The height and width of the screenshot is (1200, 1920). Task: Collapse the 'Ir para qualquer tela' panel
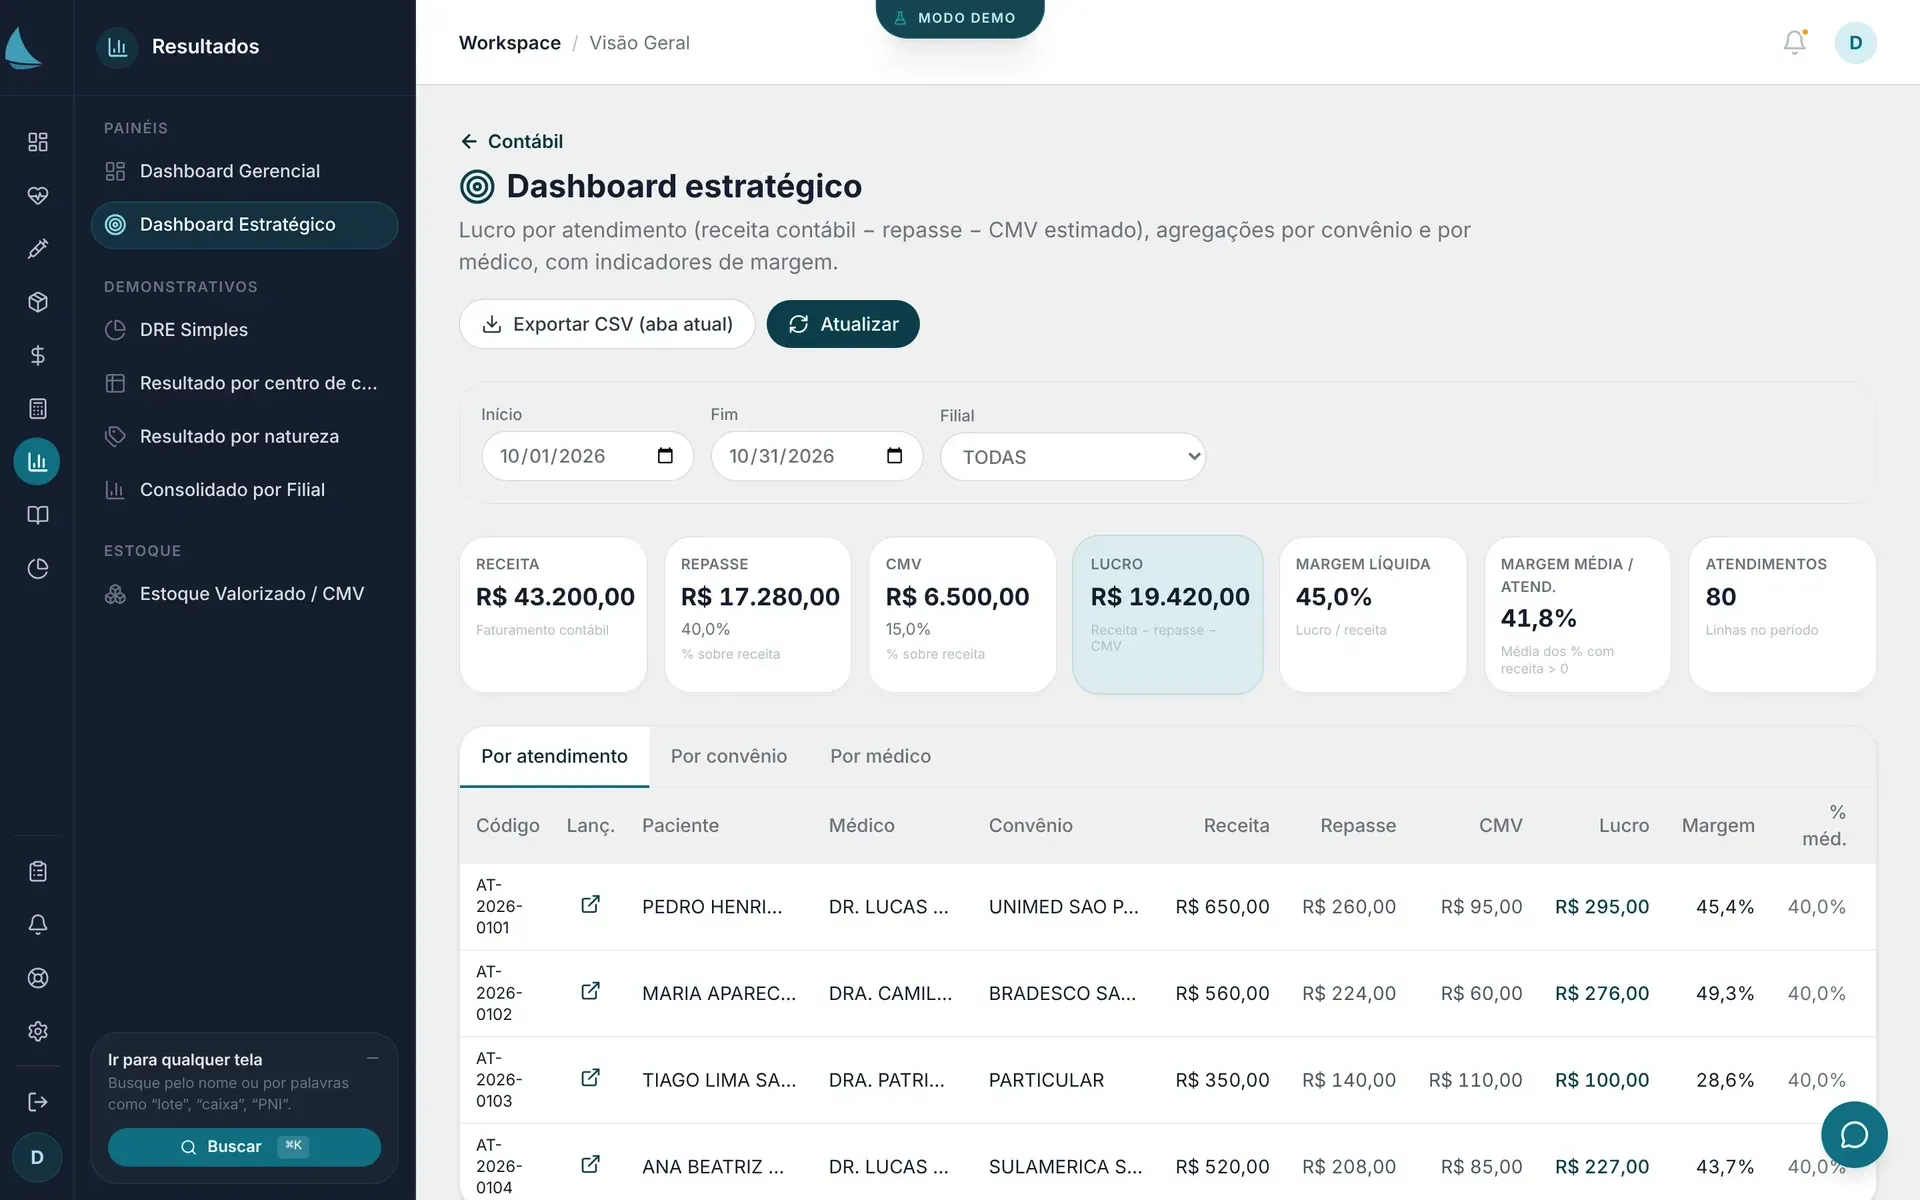[x=372, y=1058]
